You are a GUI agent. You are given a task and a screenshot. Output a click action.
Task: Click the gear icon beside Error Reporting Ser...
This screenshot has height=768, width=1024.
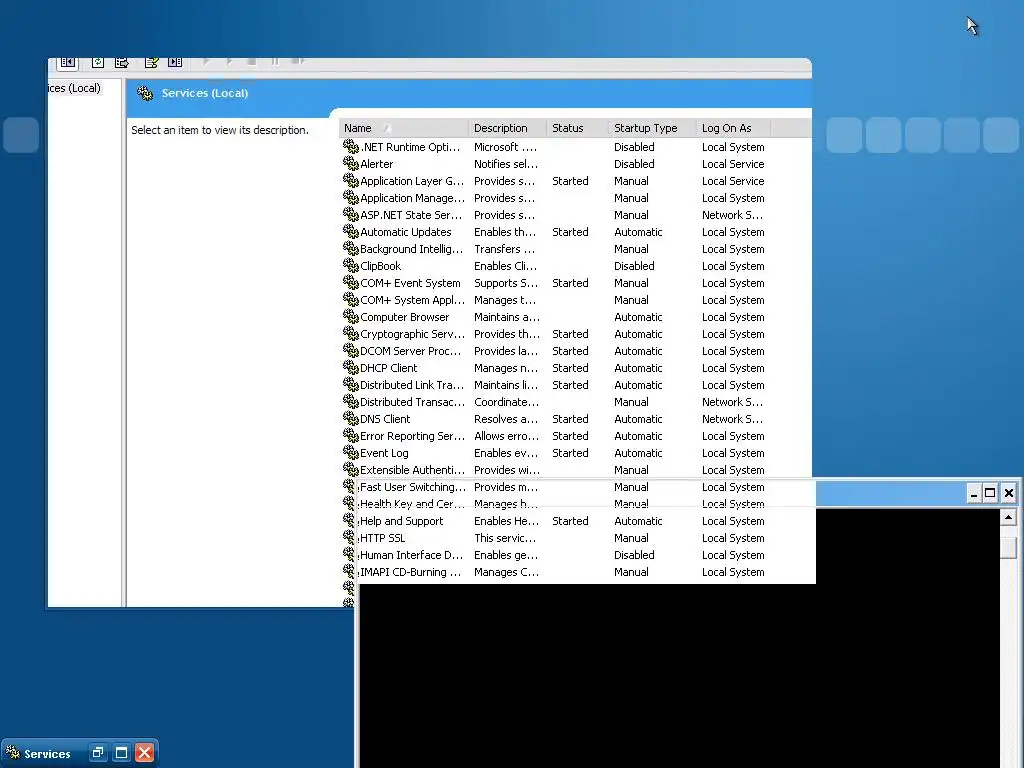click(351, 436)
